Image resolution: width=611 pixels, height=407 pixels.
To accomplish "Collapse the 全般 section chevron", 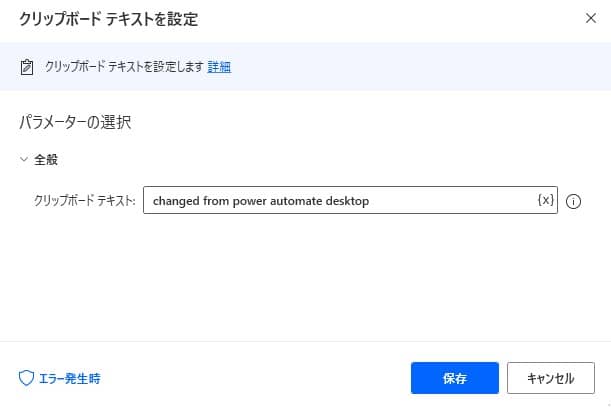I will [23, 159].
